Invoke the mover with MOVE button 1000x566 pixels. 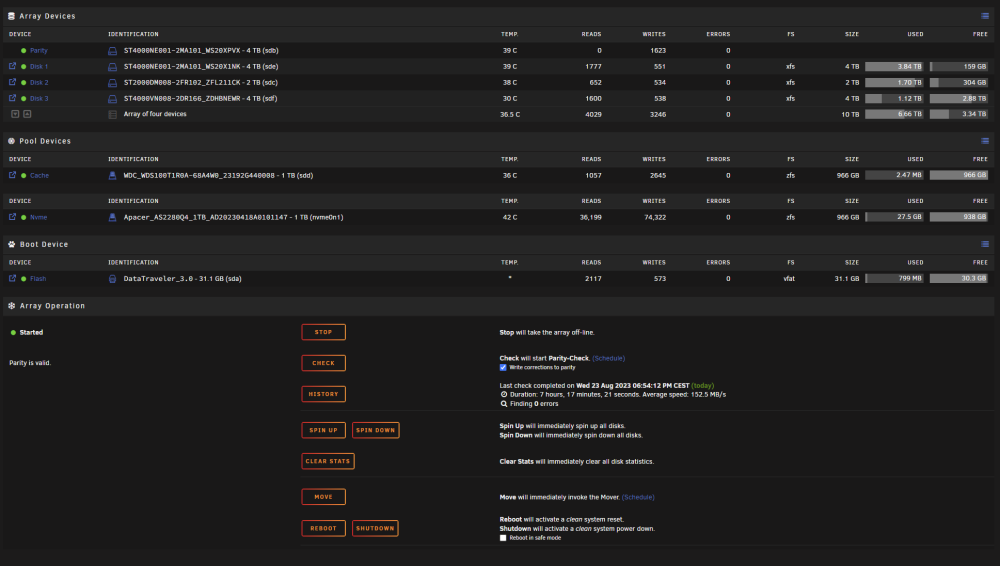click(x=323, y=497)
